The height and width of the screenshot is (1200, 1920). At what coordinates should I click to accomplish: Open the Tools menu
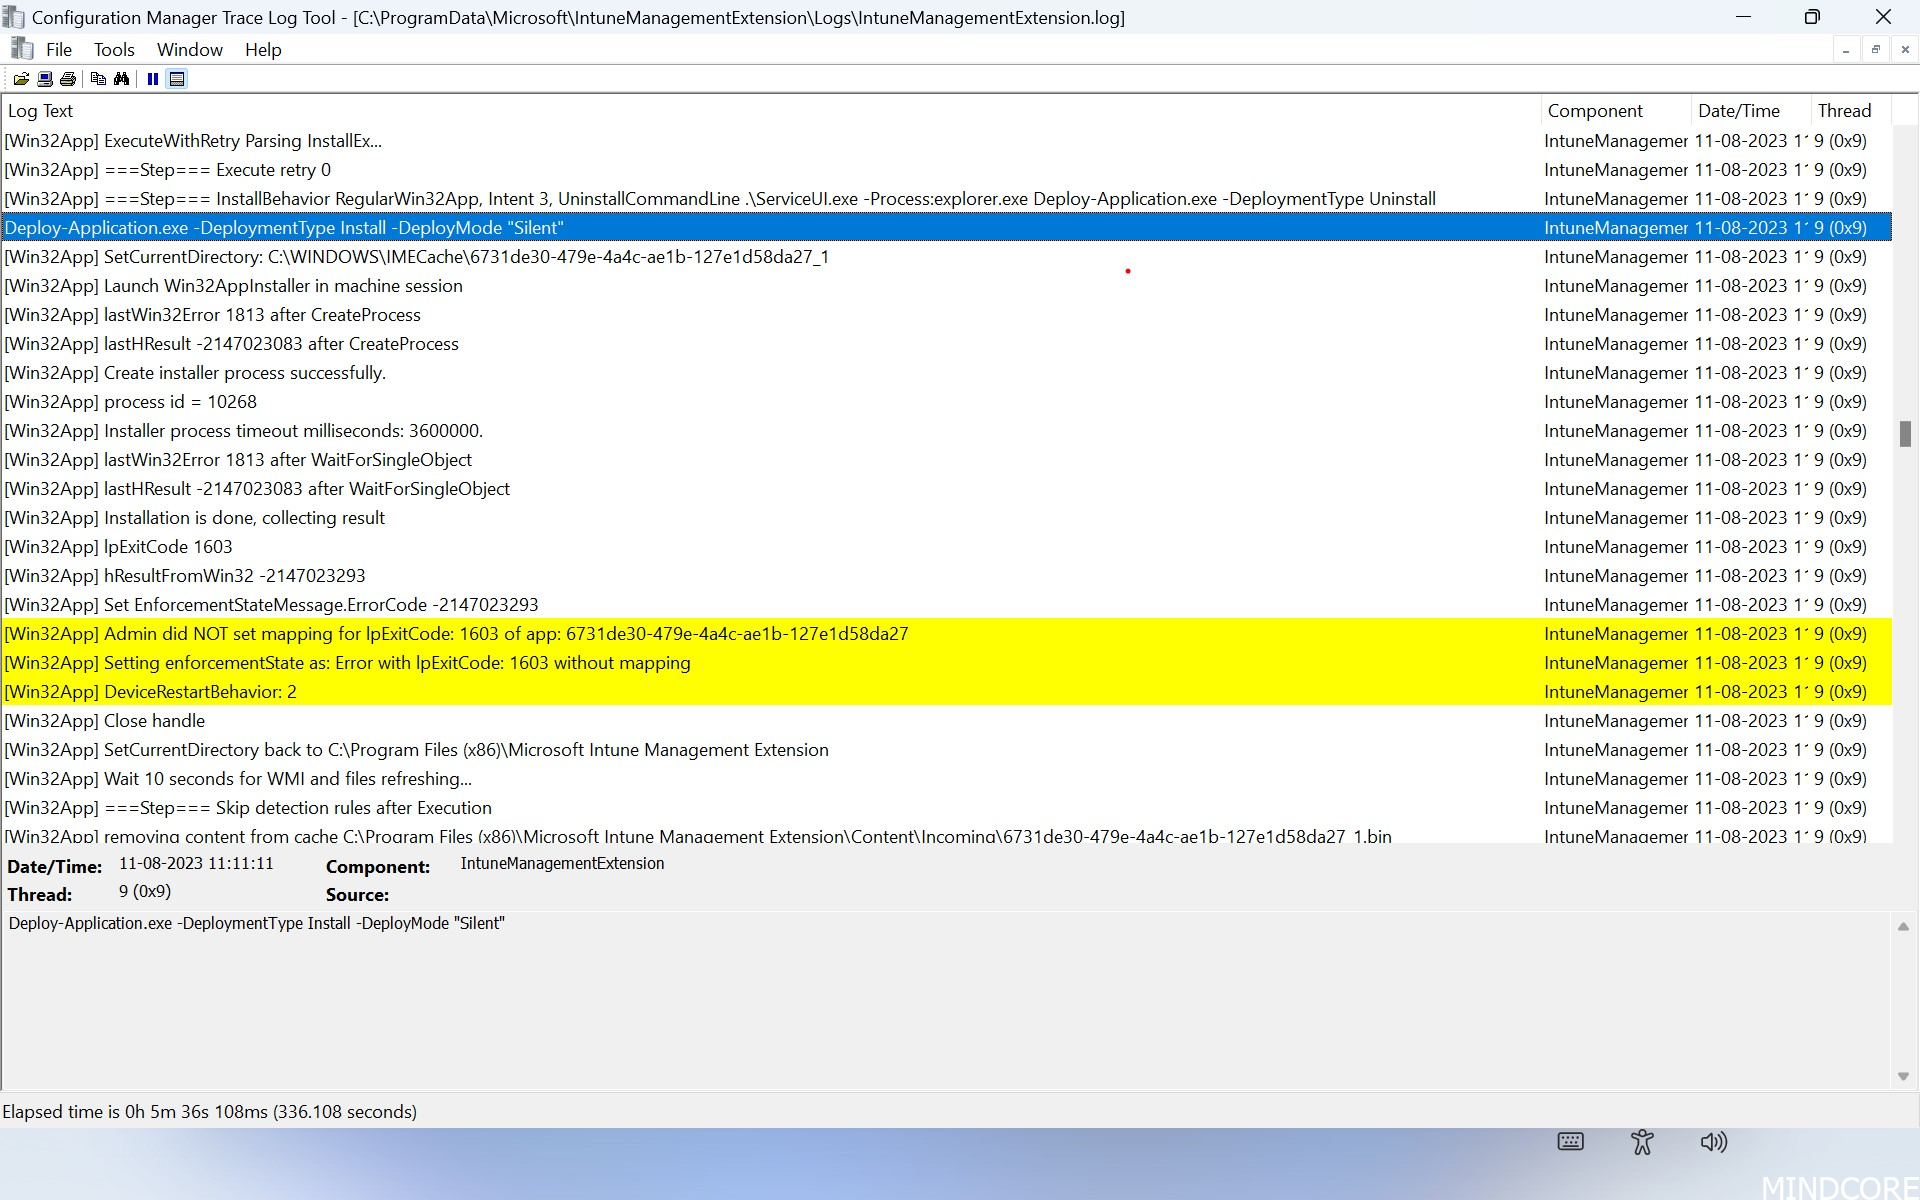click(114, 49)
